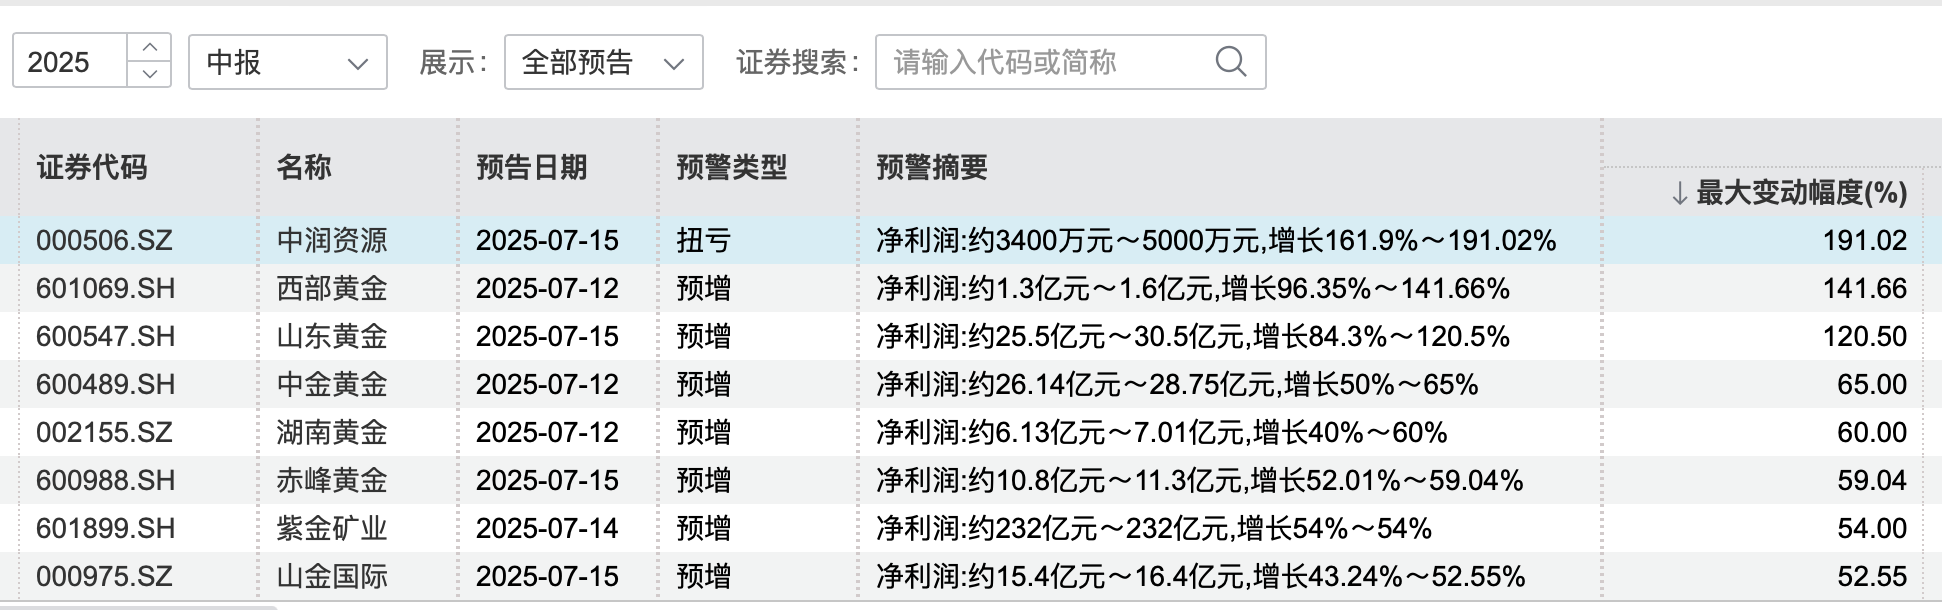Image resolution: width=1942 pixels, height=610 pixels.
Task: Increase year with the up stepper arrow
Action: [150, 48]
